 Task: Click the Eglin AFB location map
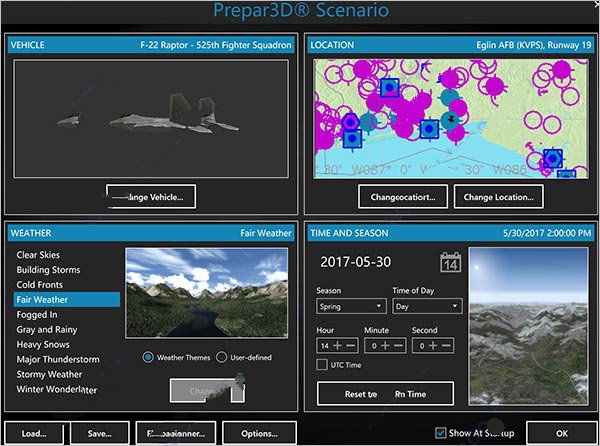pos(451,119)
